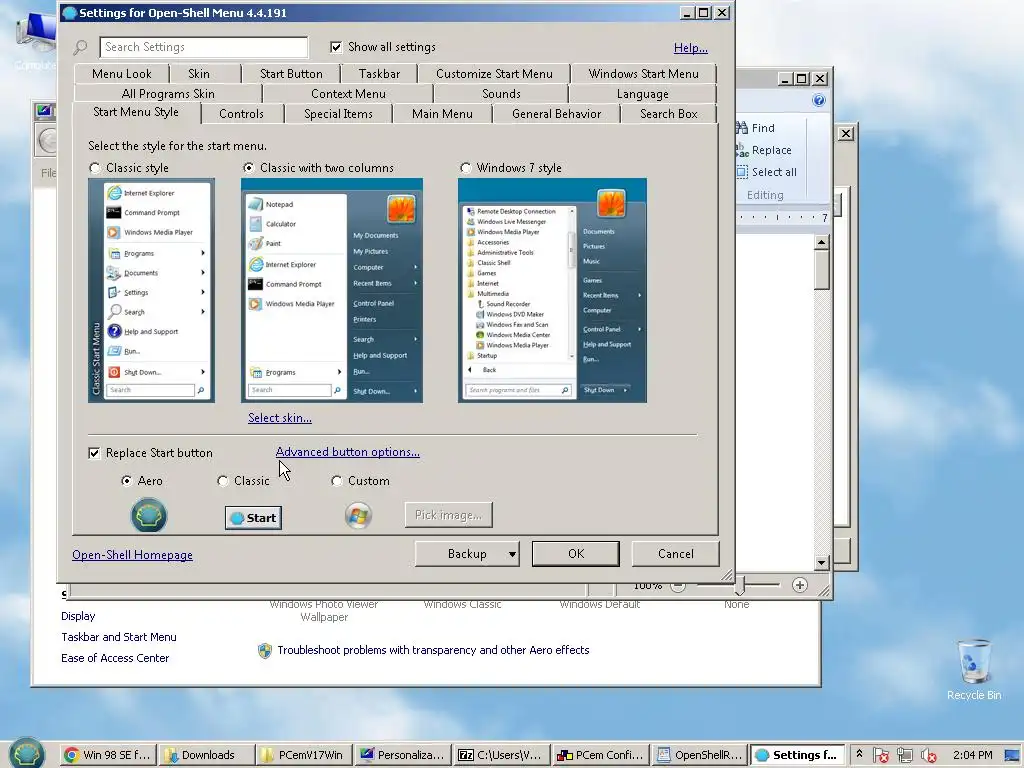Viewport: 1024px width, 768px height.
Task: Switch to 7-Zip C:\Users taskbar button
Action: 502,755
